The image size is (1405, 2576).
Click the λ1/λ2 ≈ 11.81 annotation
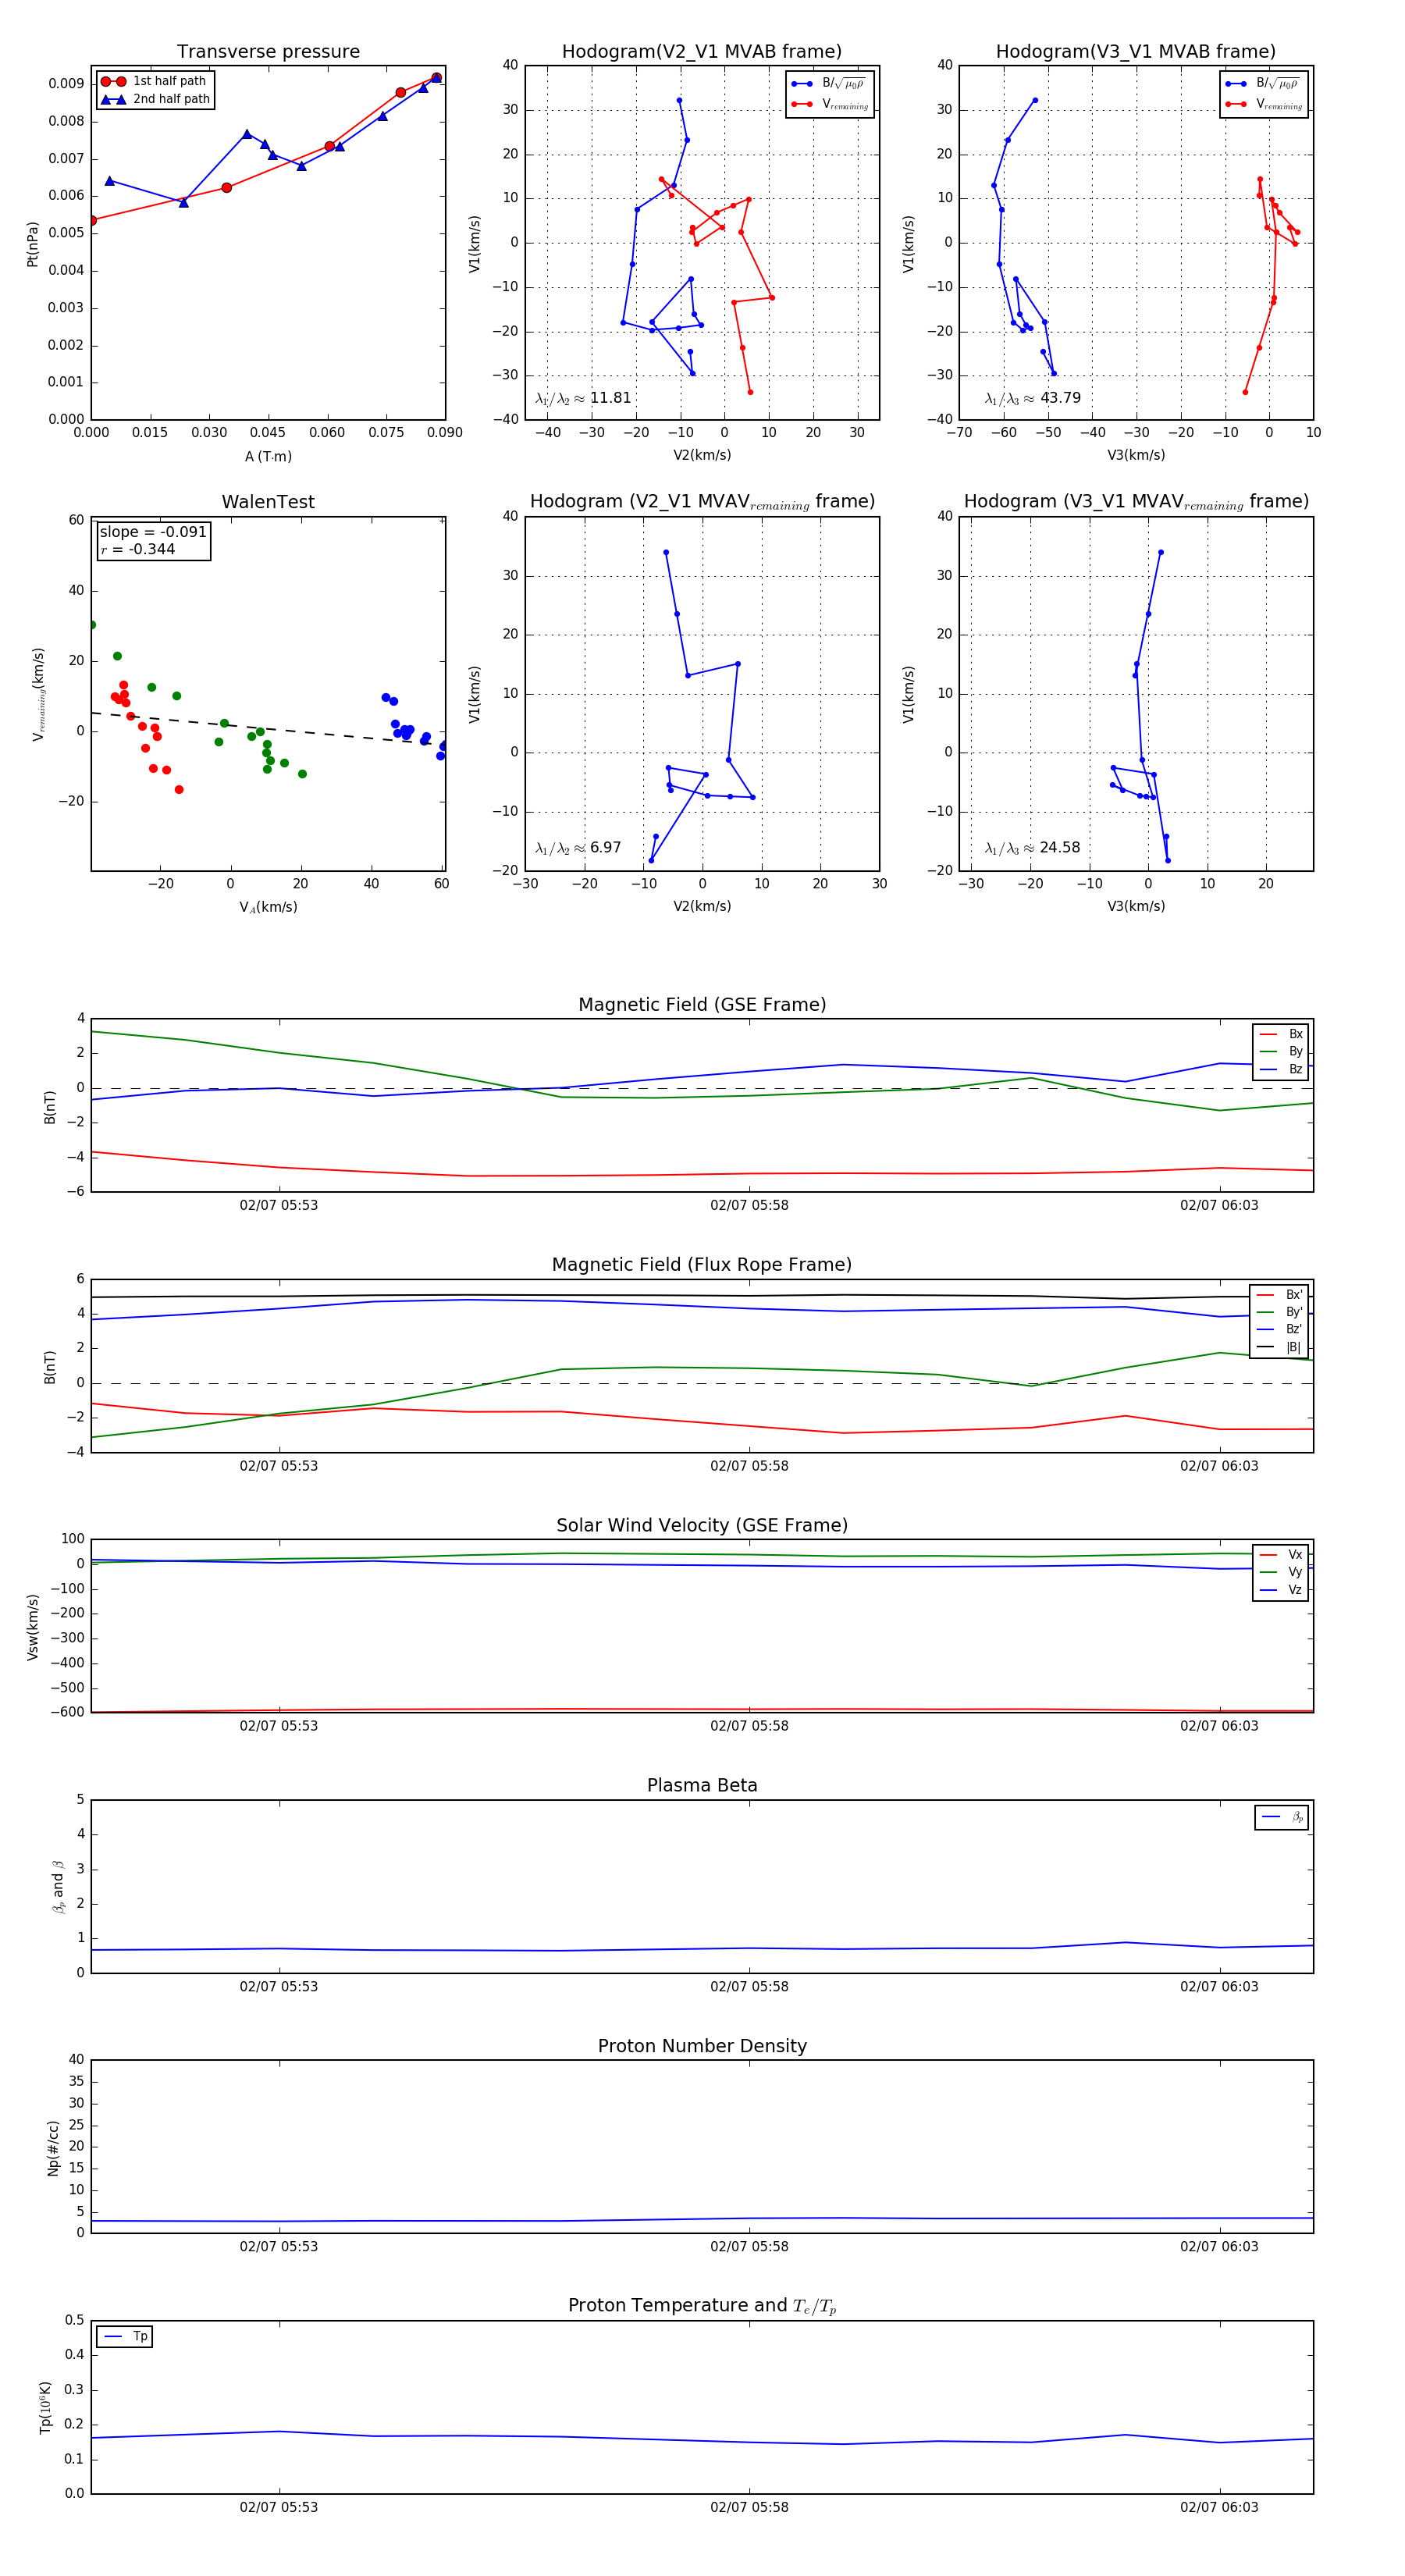[583, 398]
